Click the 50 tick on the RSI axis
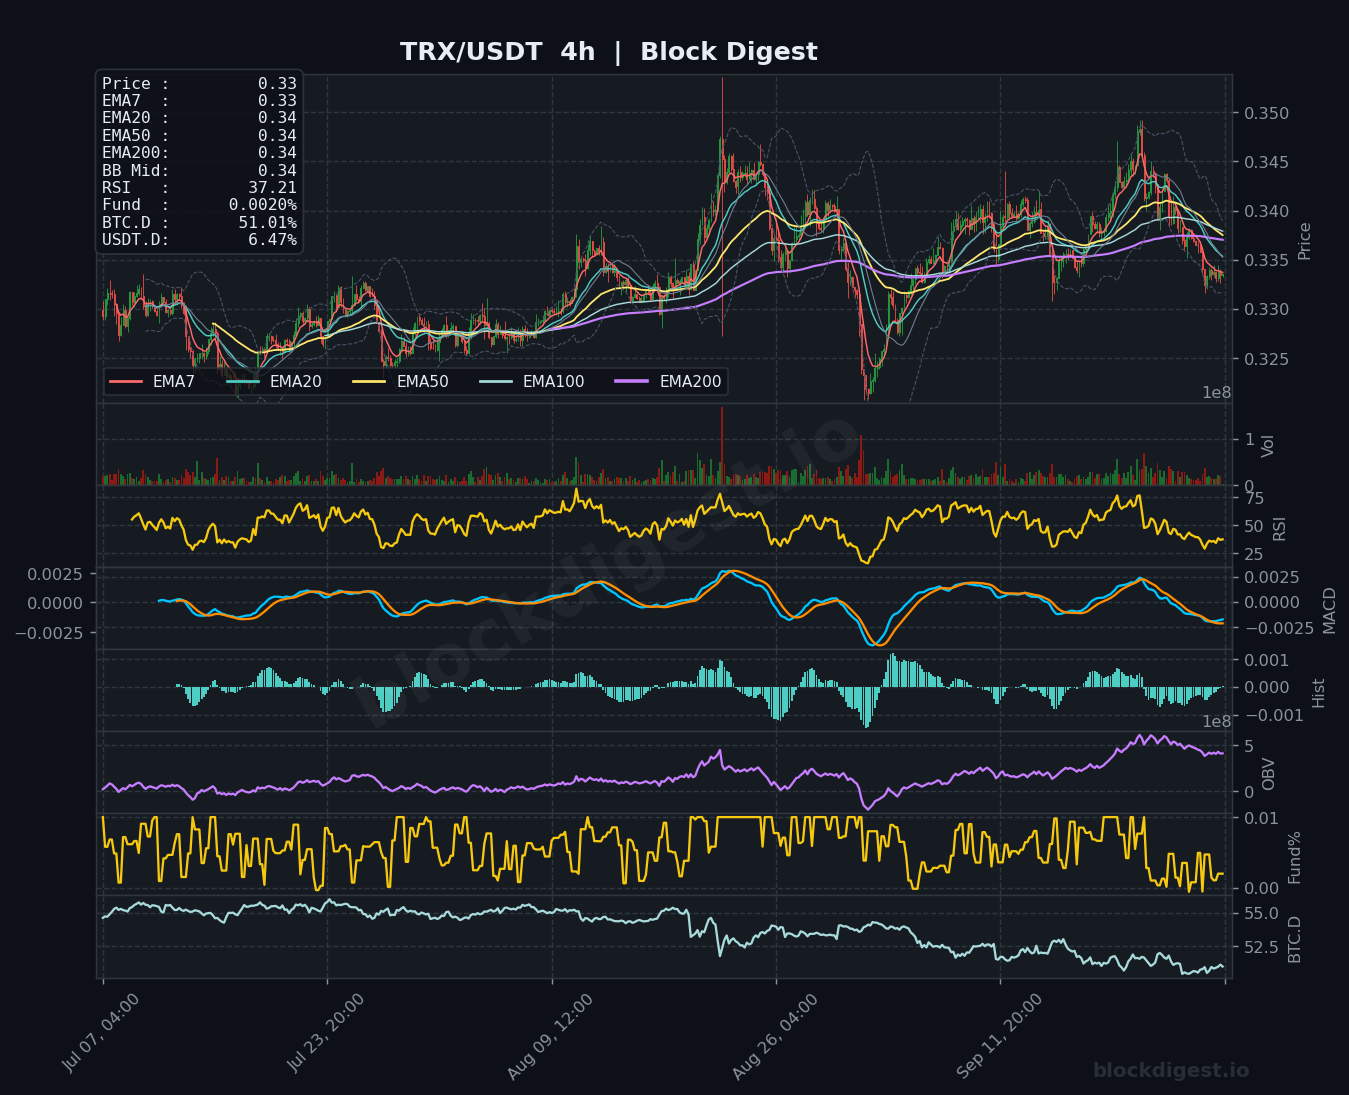 pos(1254,527)
